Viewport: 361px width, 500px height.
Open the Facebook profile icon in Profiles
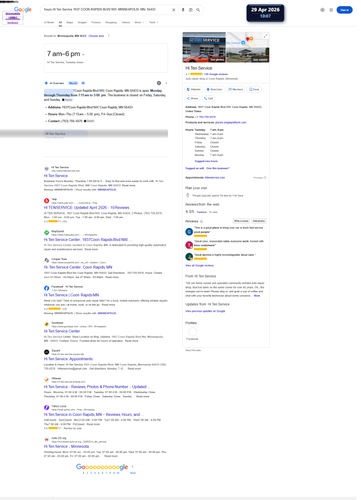point(192,331)
